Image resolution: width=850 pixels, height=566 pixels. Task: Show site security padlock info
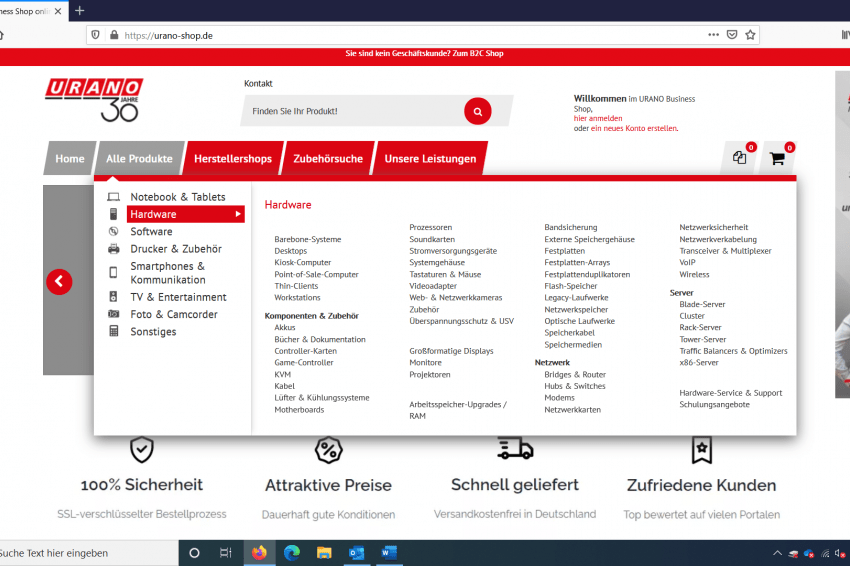click(114, 35)
